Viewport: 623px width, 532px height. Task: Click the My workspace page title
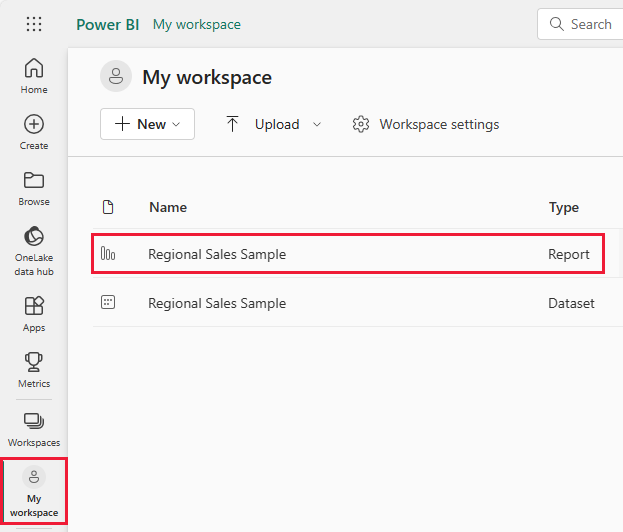click(x=207, y=77)
